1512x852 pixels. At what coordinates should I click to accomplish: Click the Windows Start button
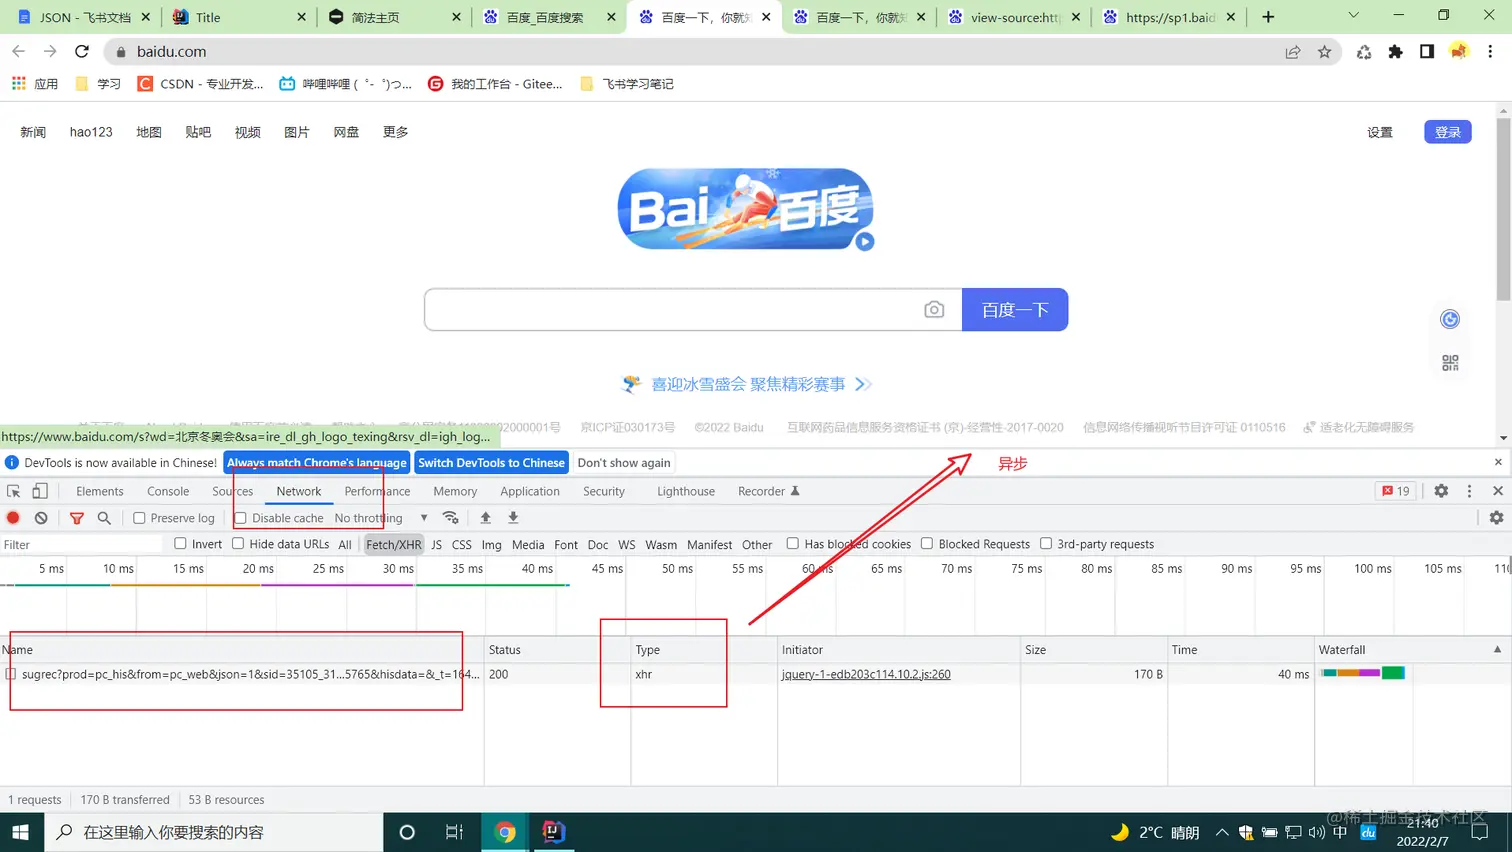point(21,832)
